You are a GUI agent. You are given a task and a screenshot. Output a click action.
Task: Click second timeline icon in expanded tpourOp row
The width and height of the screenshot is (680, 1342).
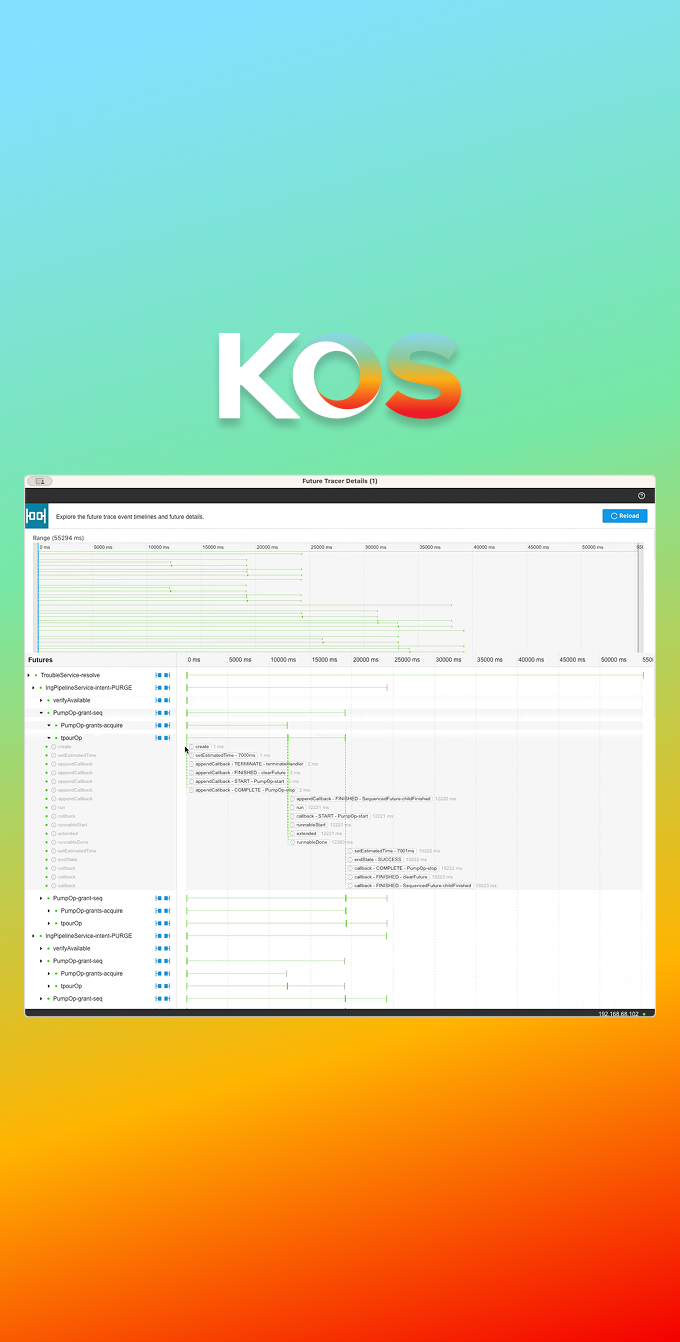point(167,738)
